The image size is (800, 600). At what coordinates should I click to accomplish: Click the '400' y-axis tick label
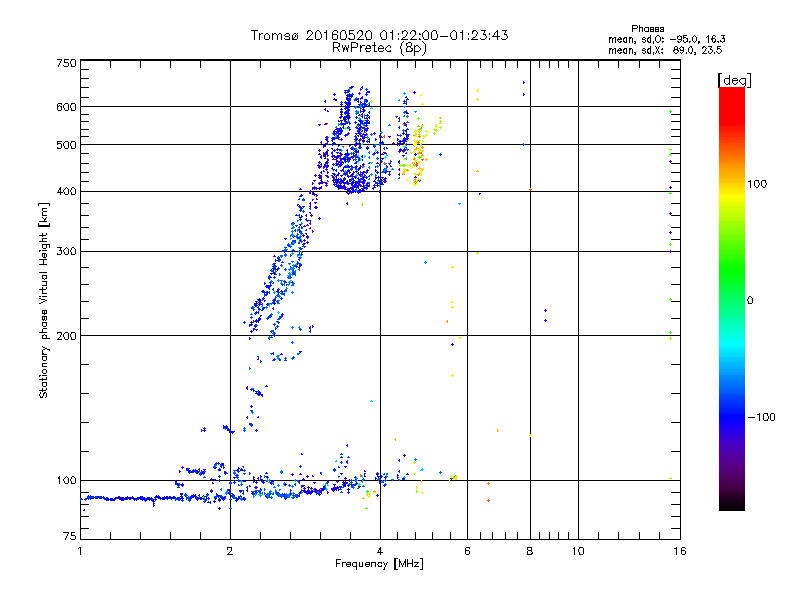[66, 192]
